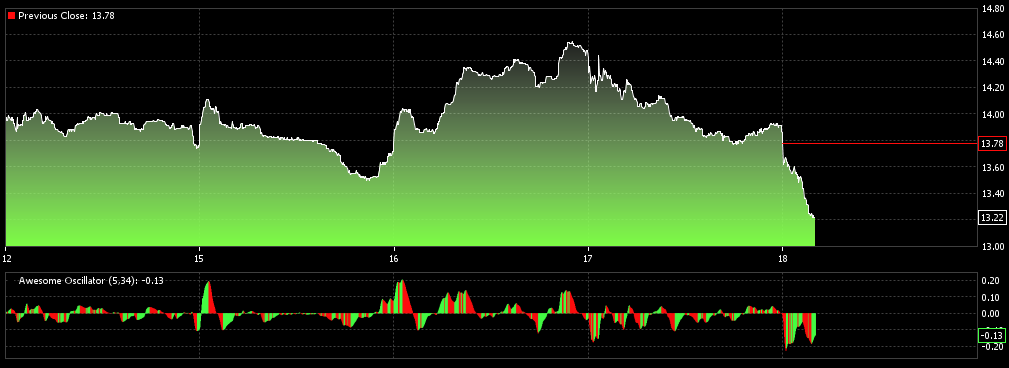Click the 0.10 oscillator axis label
1009x368 pixels.
coord(991,297)
